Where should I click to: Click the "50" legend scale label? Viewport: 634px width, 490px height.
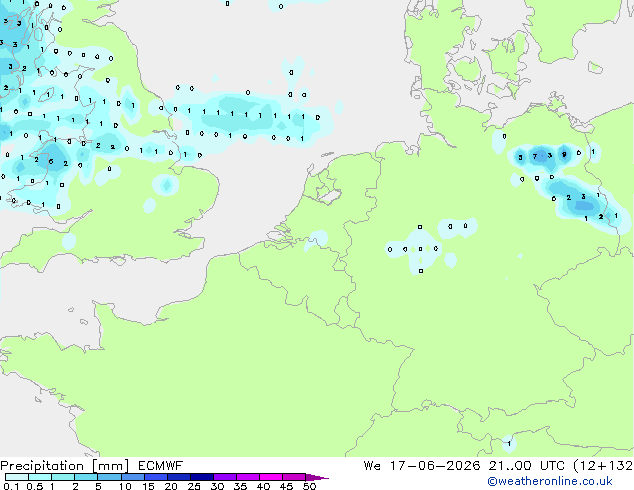[x=309, y=486]
